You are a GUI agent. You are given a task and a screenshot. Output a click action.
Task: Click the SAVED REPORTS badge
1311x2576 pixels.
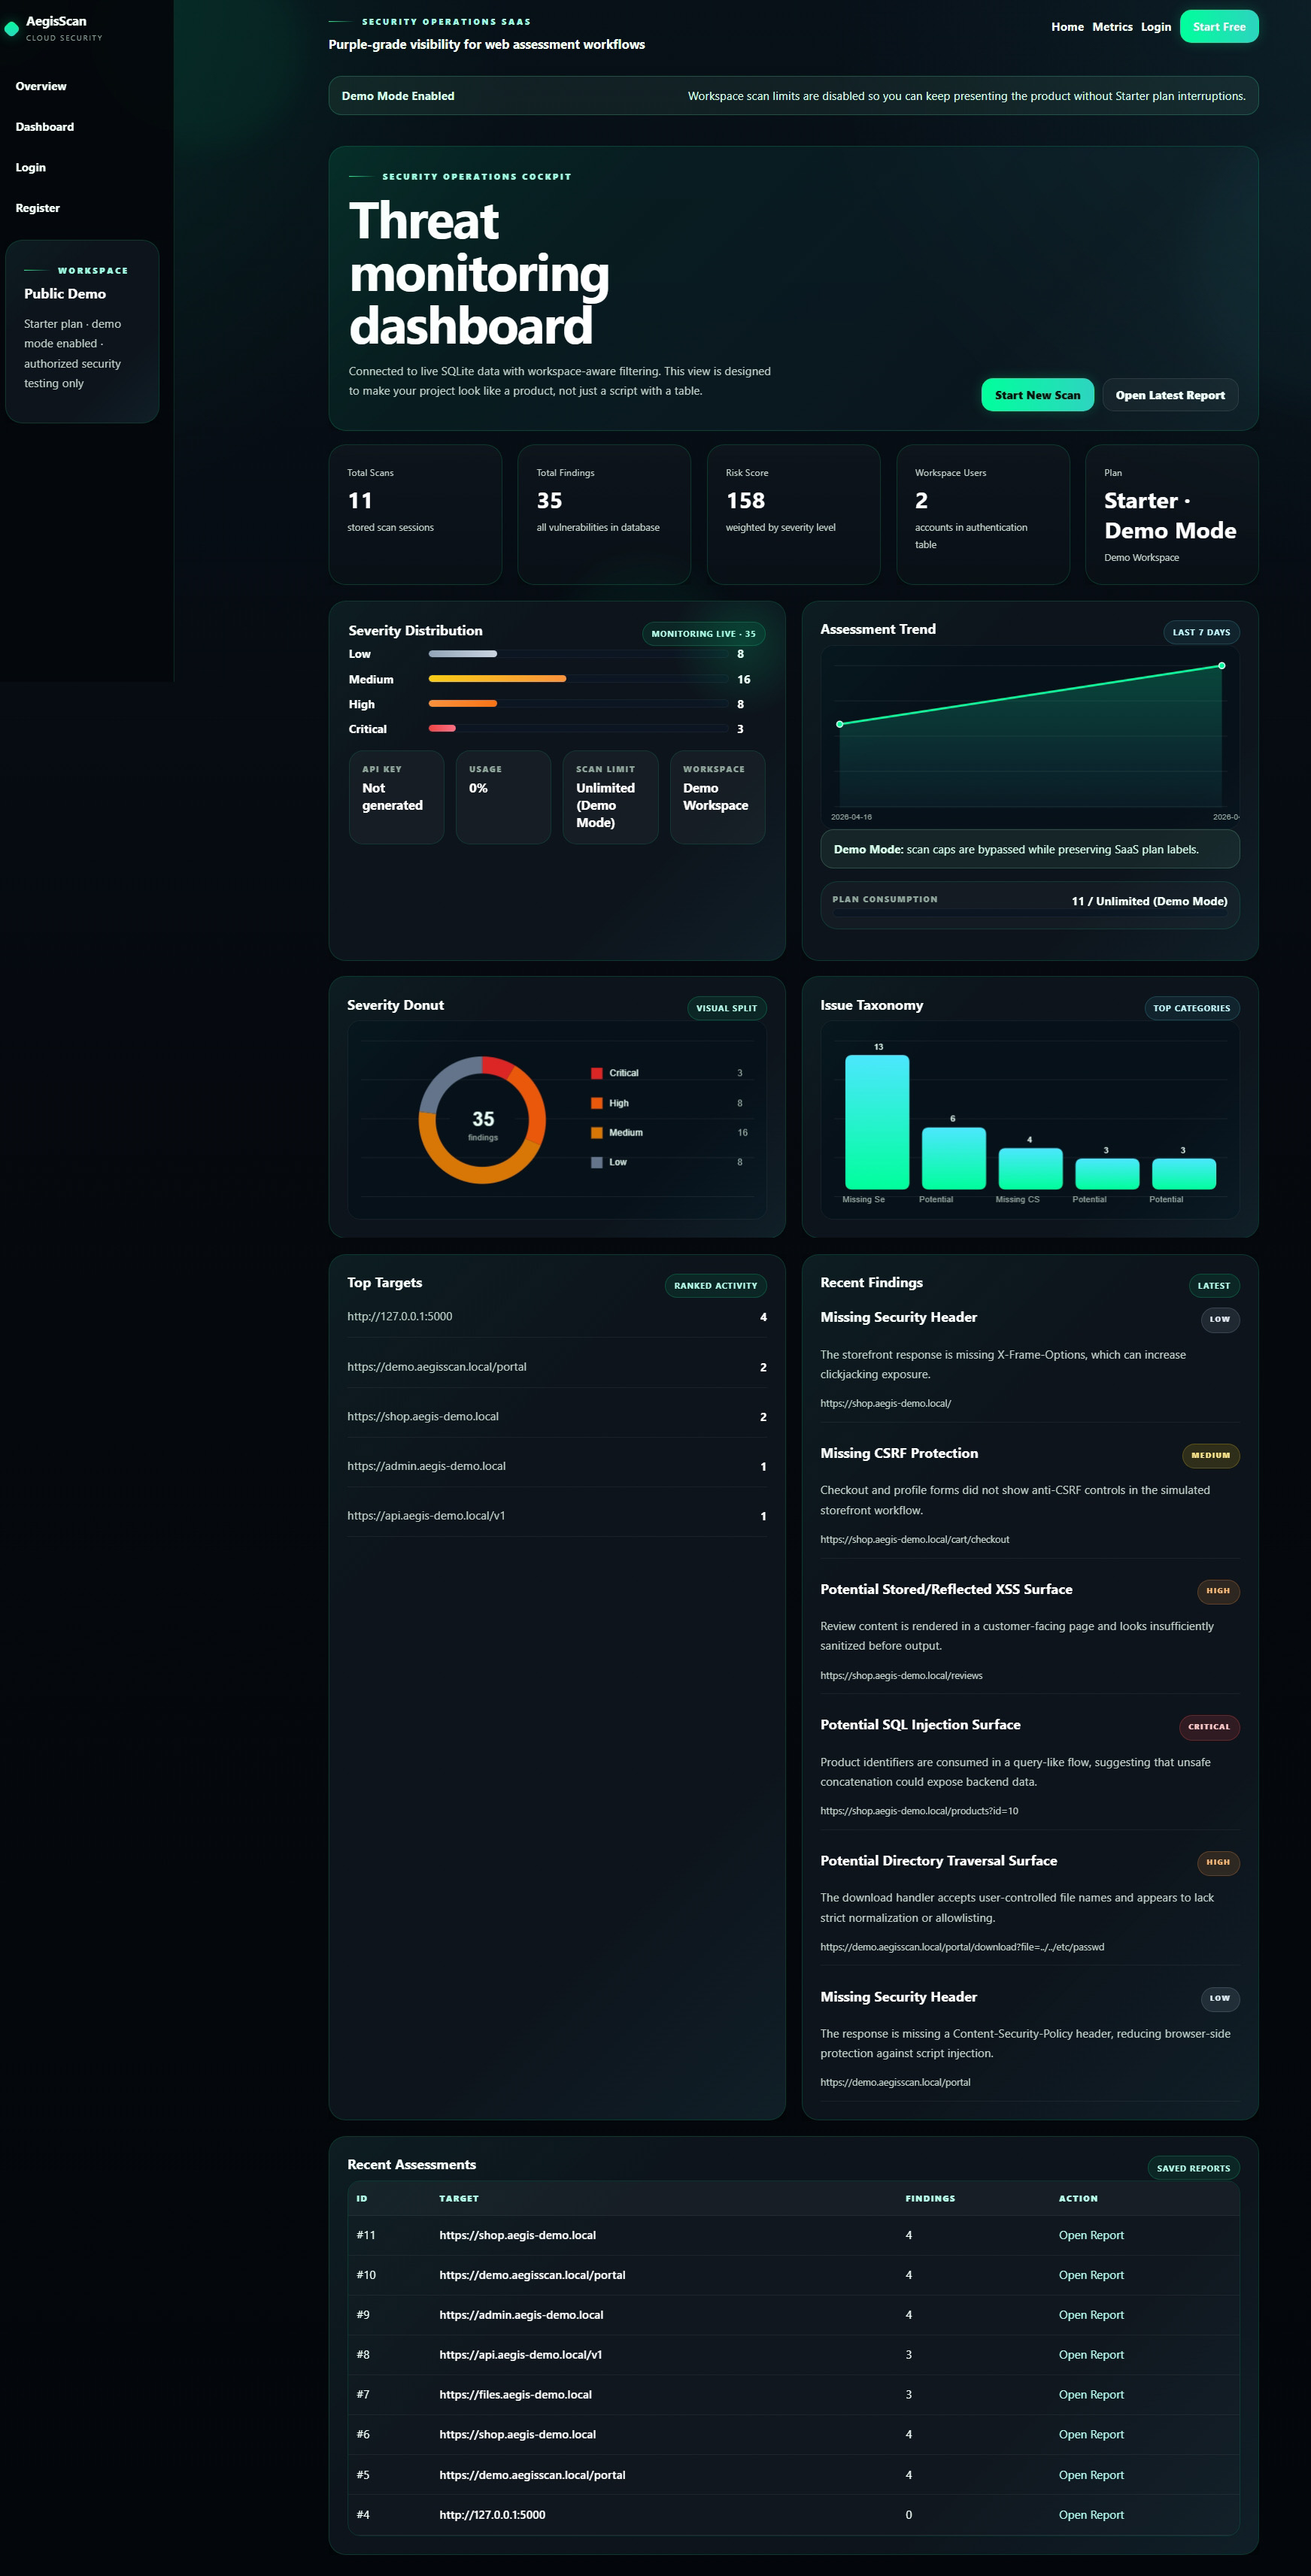(1193, 2168)
